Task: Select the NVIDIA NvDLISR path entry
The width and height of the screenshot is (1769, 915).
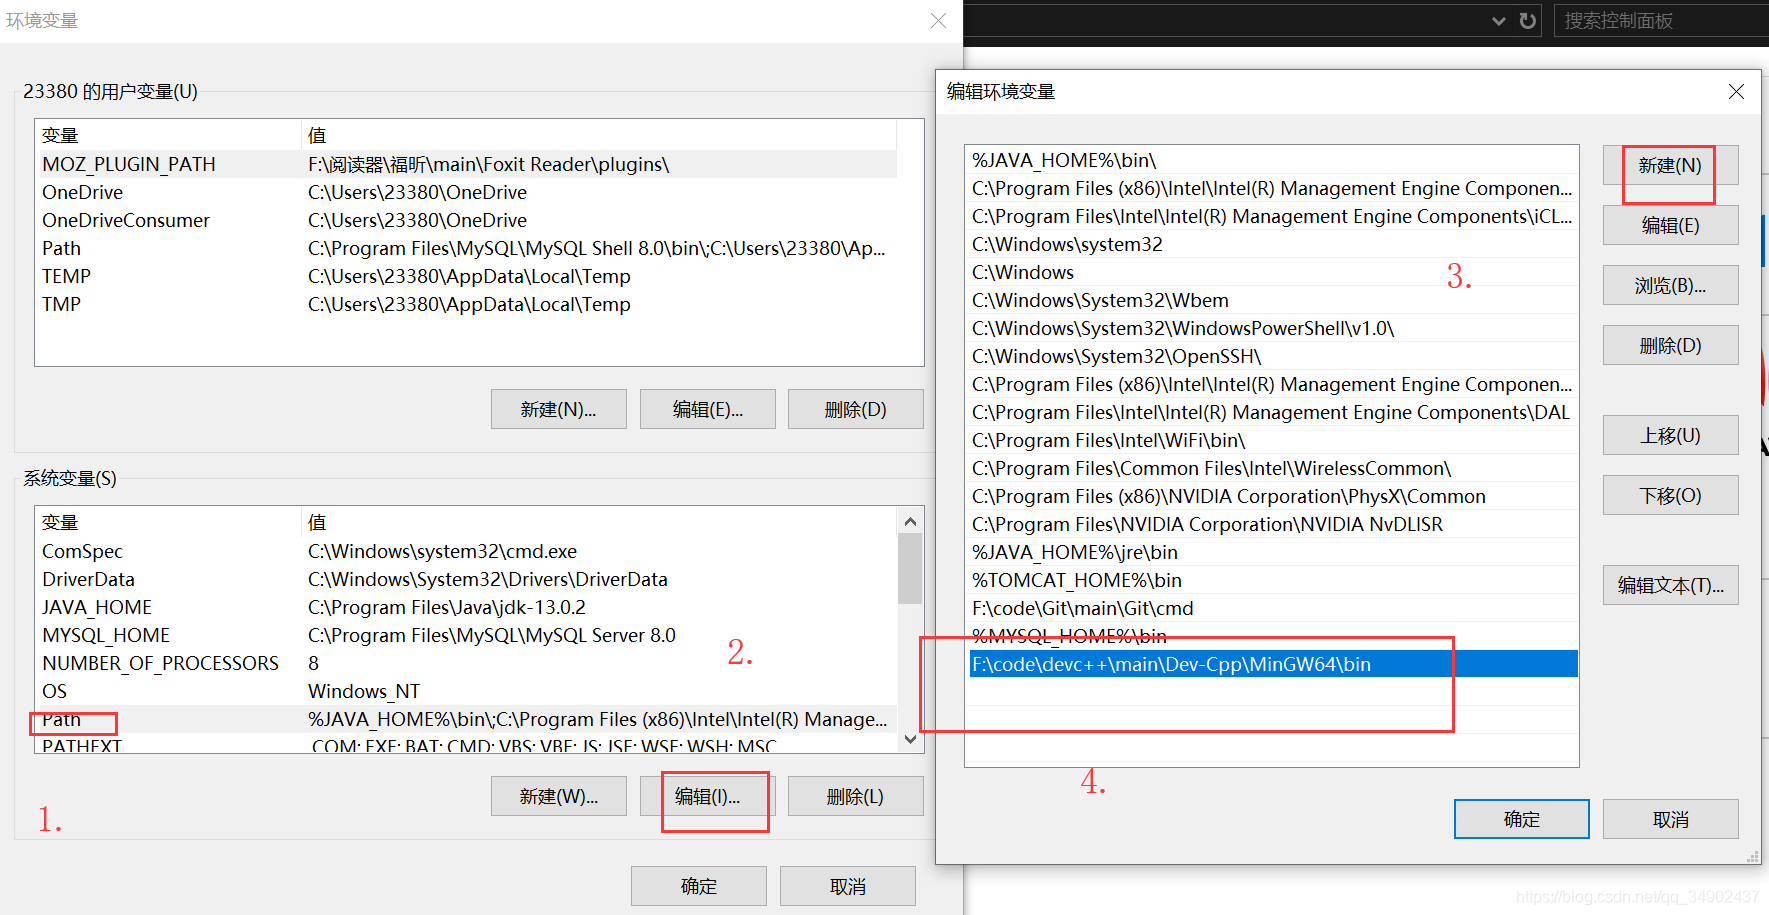Action: (1272, 524)
